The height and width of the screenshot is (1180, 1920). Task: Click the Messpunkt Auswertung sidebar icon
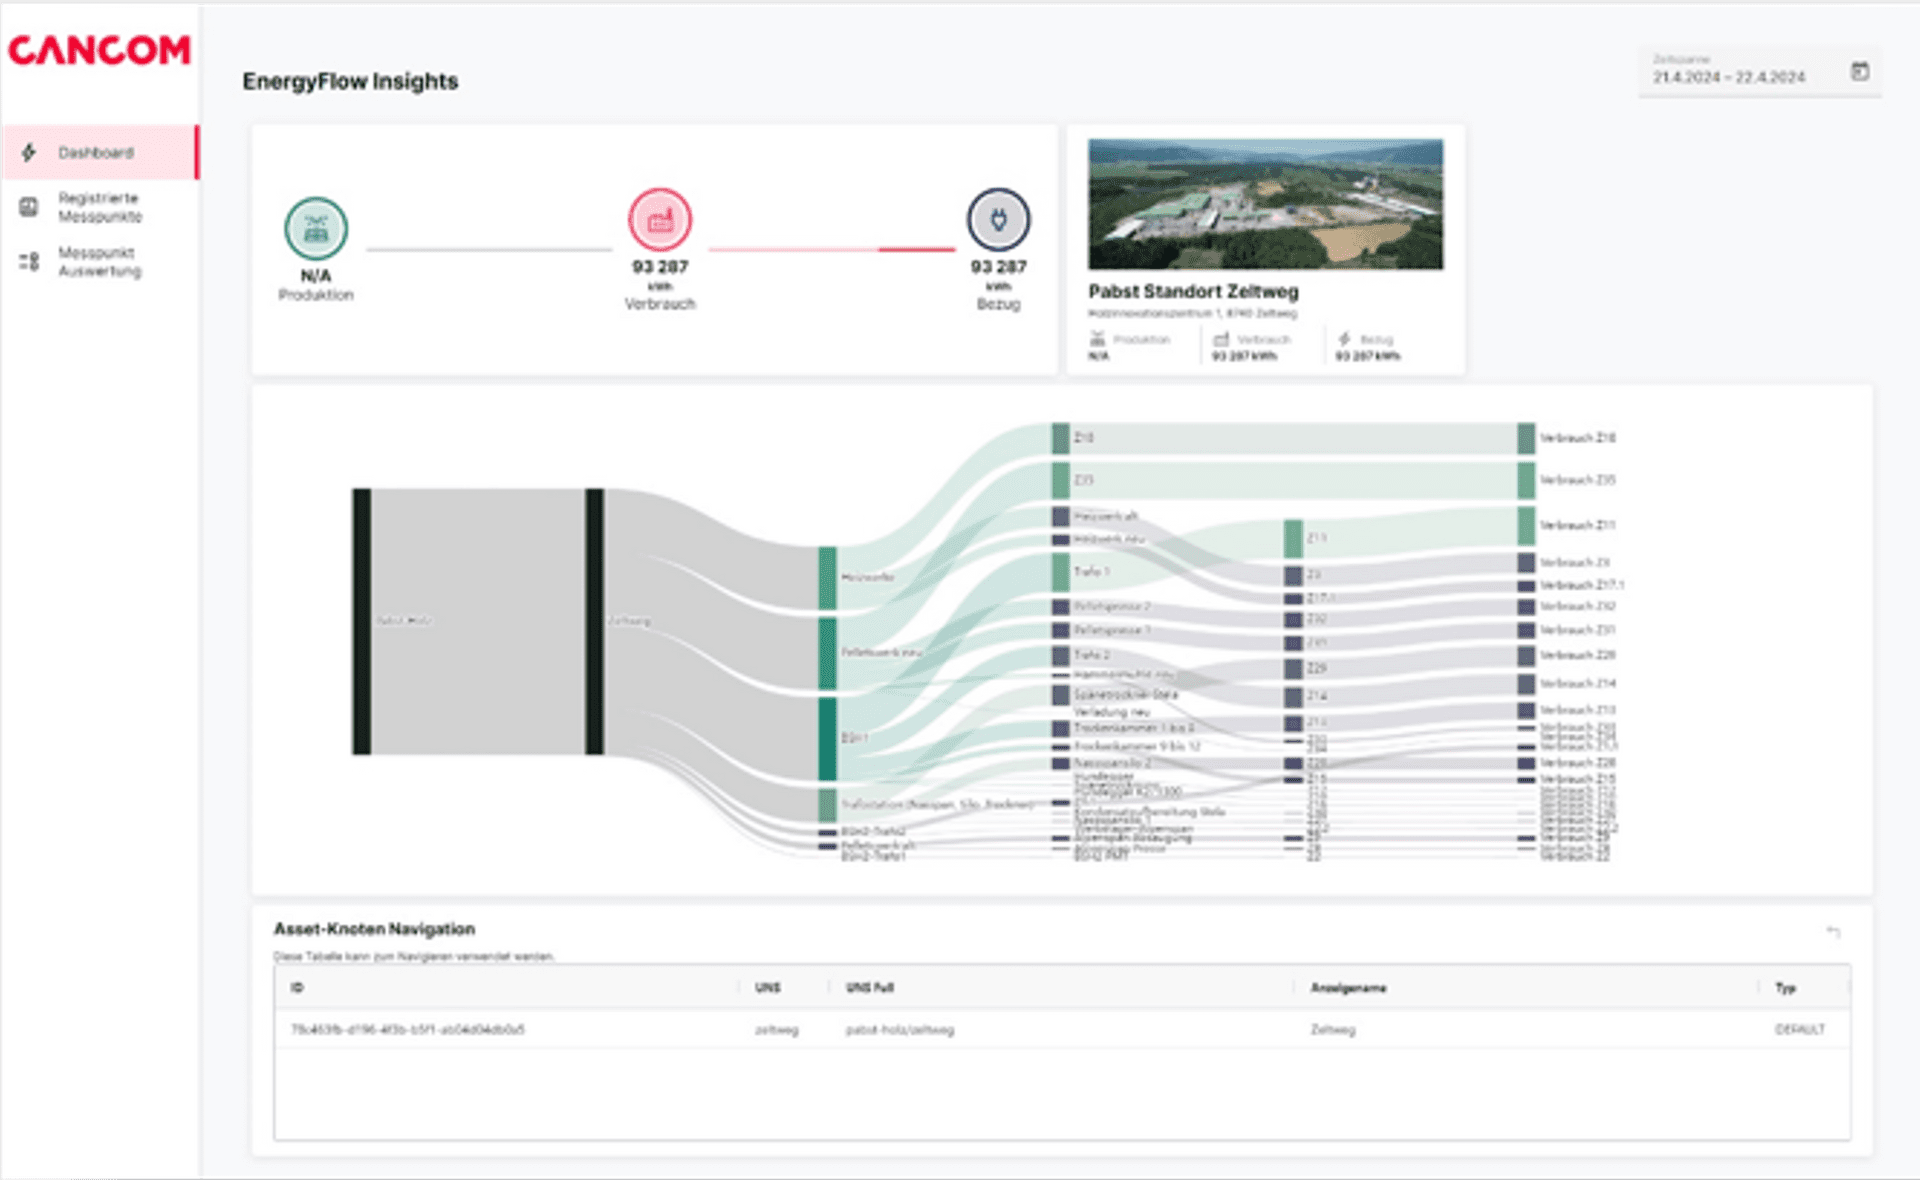29,262
